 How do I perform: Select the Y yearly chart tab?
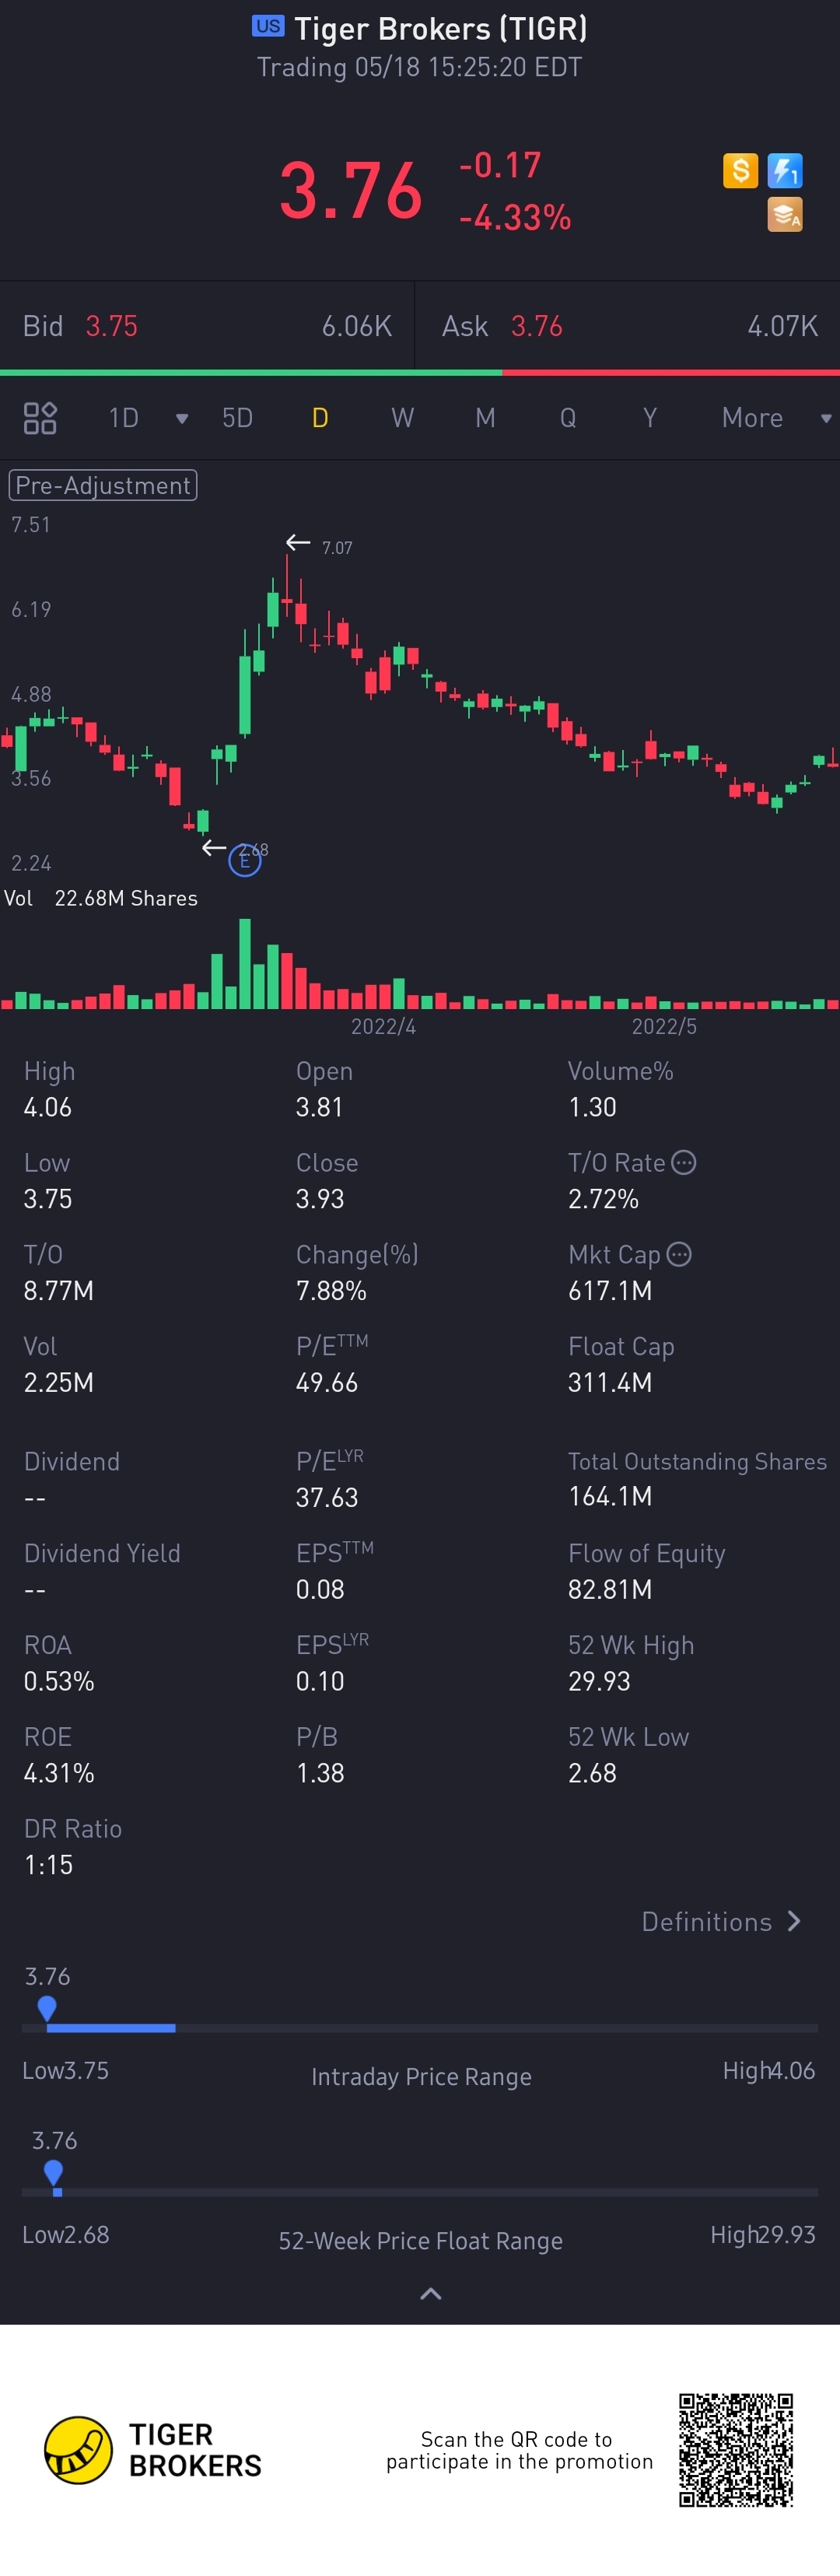650,418
